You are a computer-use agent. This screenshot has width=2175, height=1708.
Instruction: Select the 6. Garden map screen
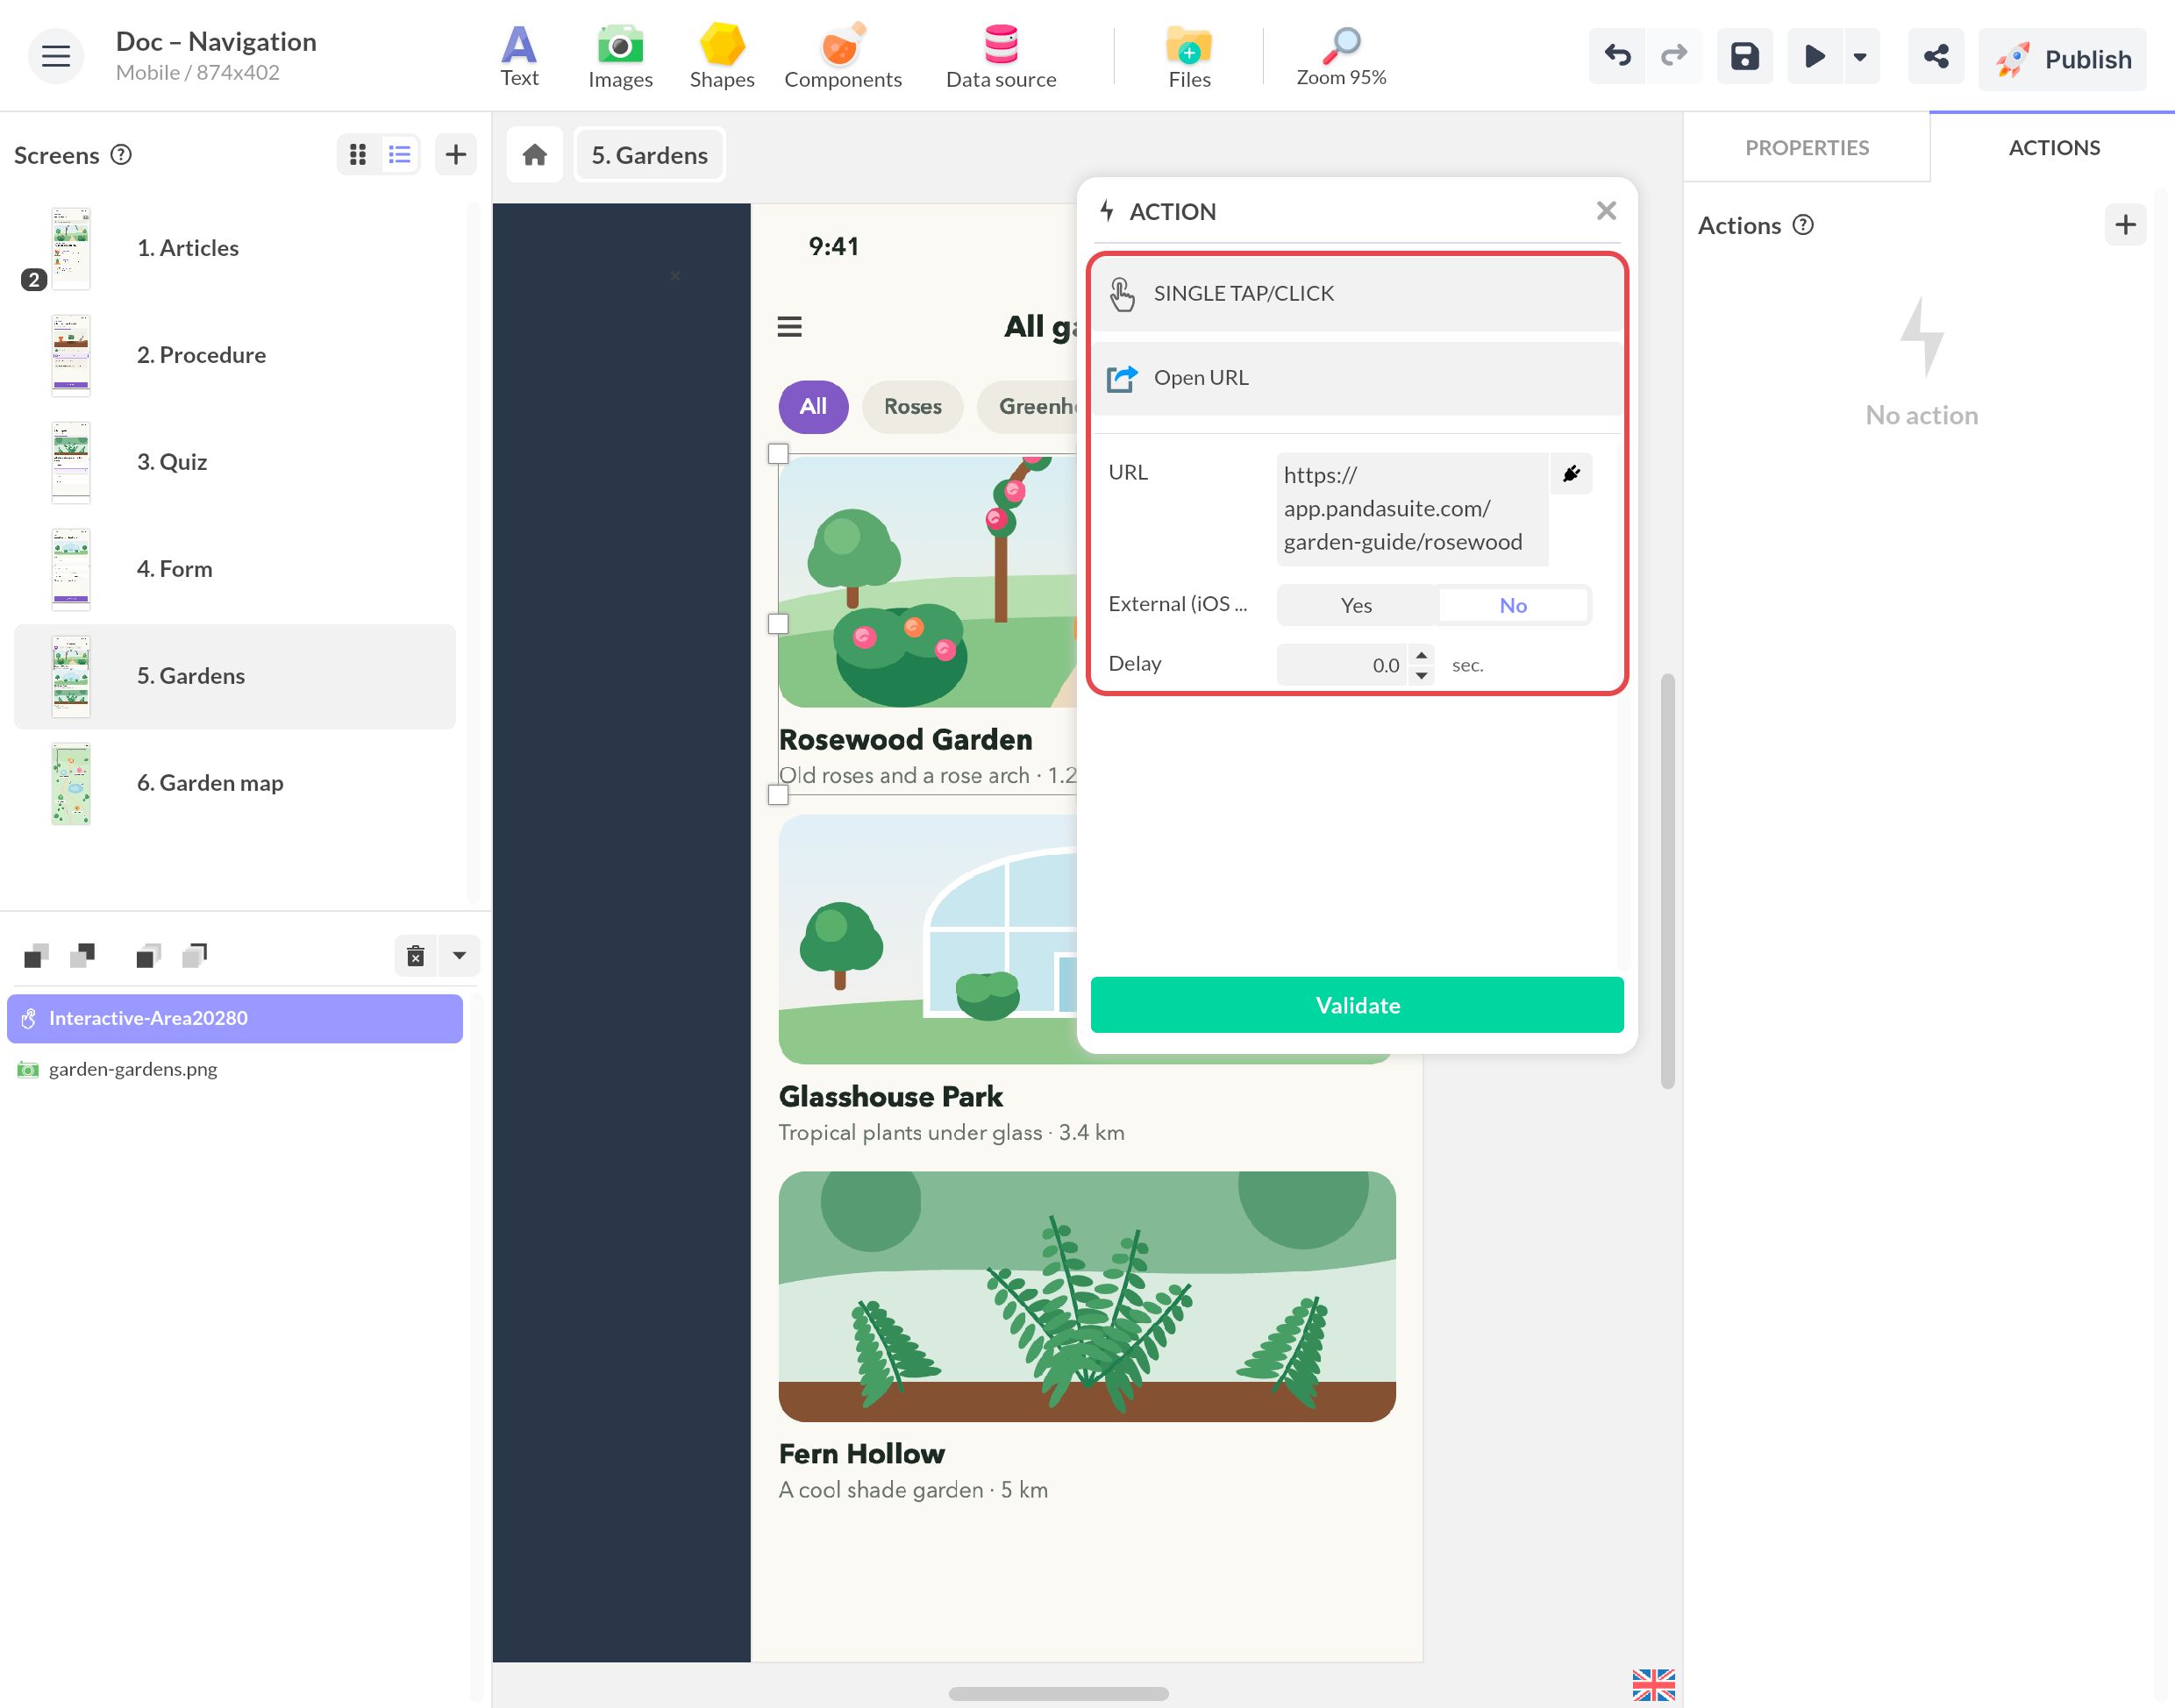tap(235, 783)
